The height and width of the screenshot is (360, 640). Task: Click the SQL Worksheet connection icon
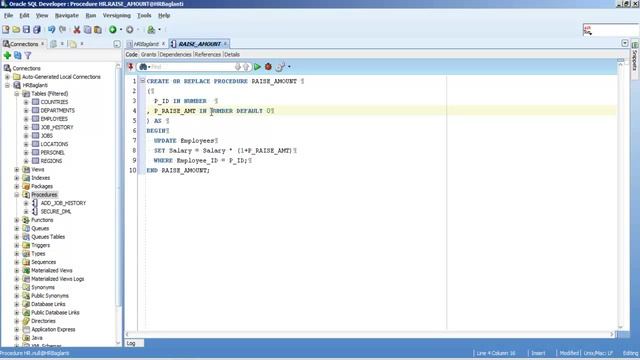coord(151,29)
